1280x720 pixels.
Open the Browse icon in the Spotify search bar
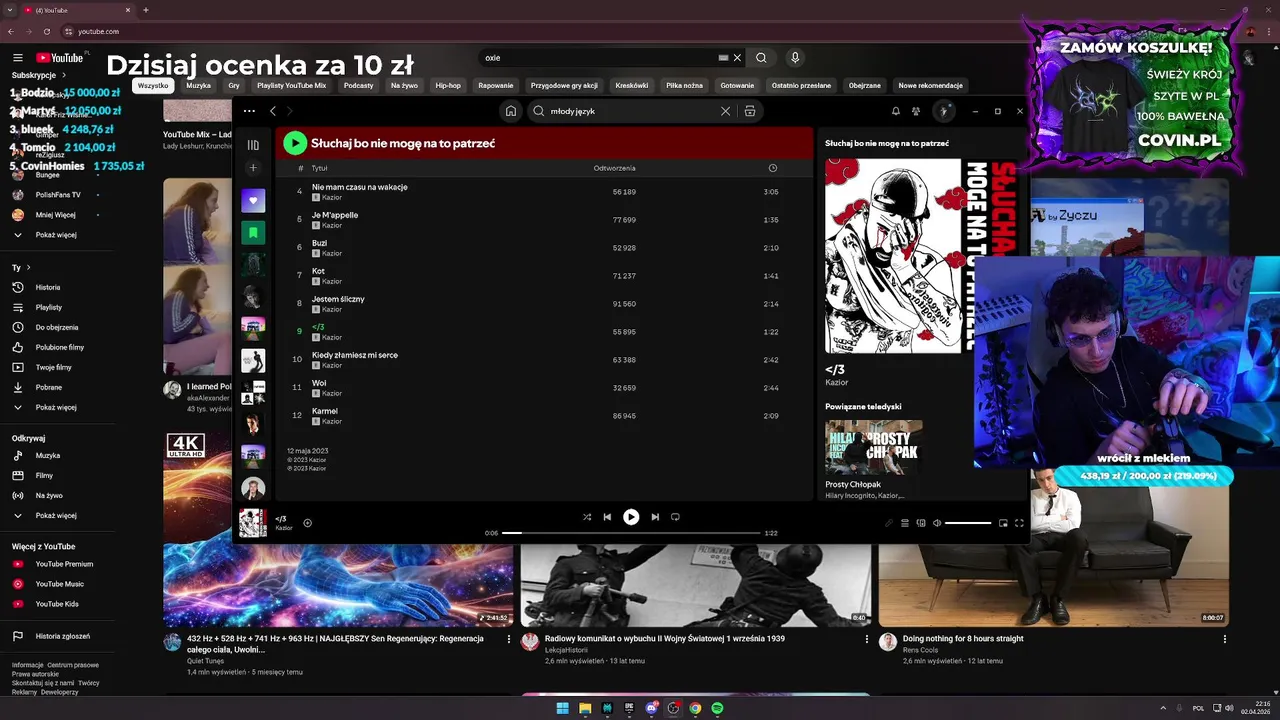pos(749,111)
